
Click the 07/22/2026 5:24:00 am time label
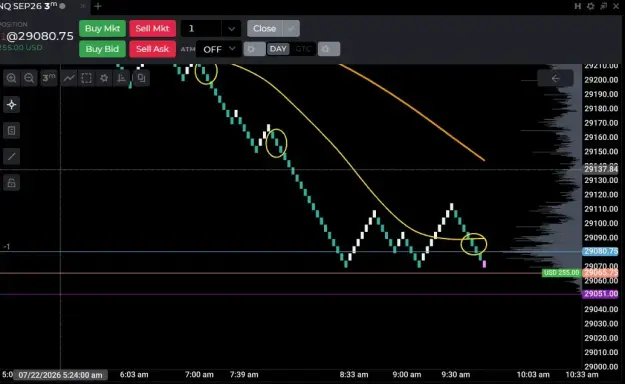coord(60,375)
